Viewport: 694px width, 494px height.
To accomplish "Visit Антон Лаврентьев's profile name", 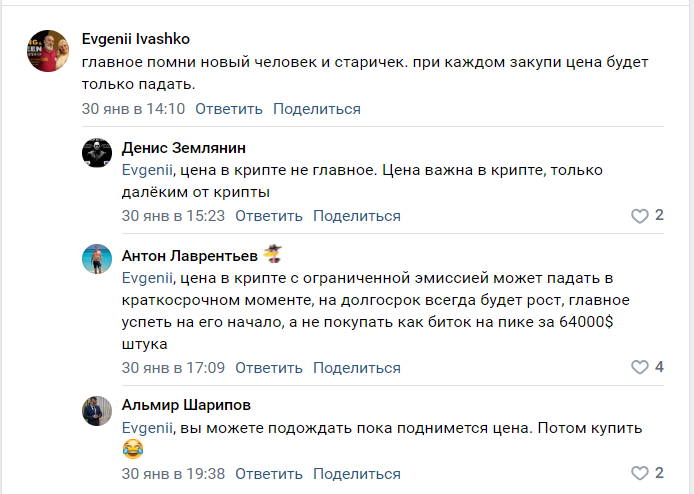I will pyautogui.click(x=189, y=253).
